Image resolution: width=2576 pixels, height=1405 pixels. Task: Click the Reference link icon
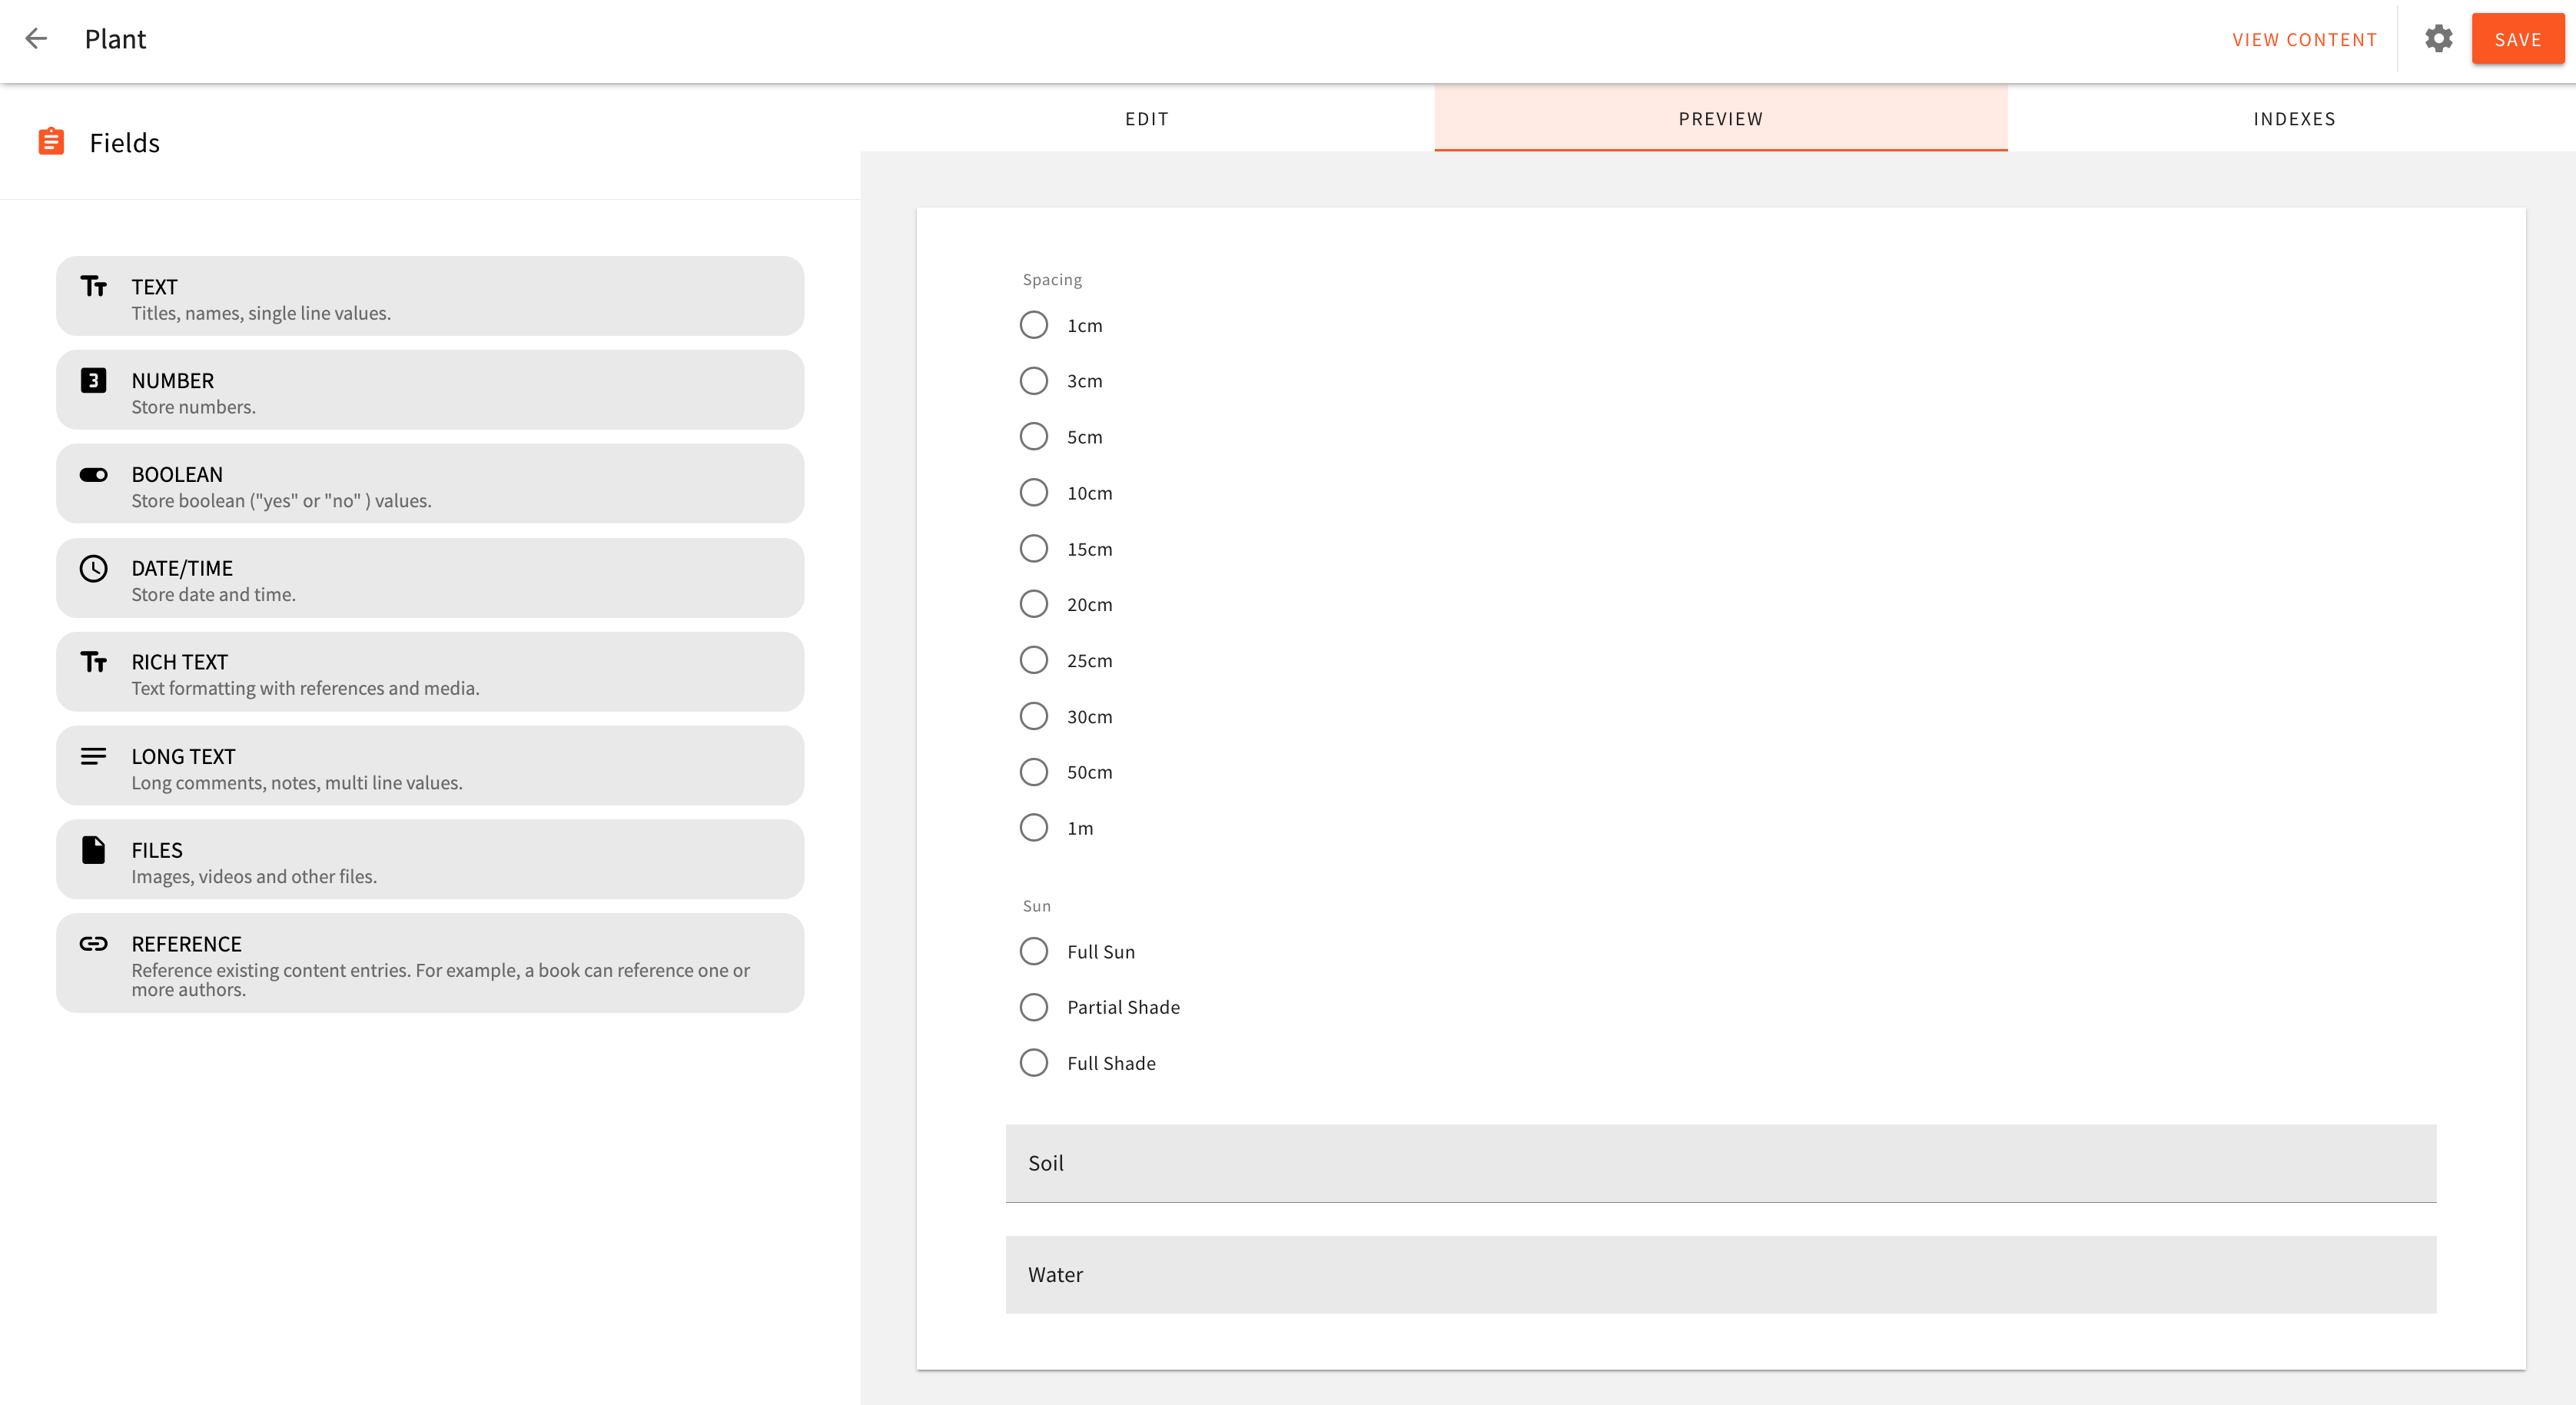[93, 943]
